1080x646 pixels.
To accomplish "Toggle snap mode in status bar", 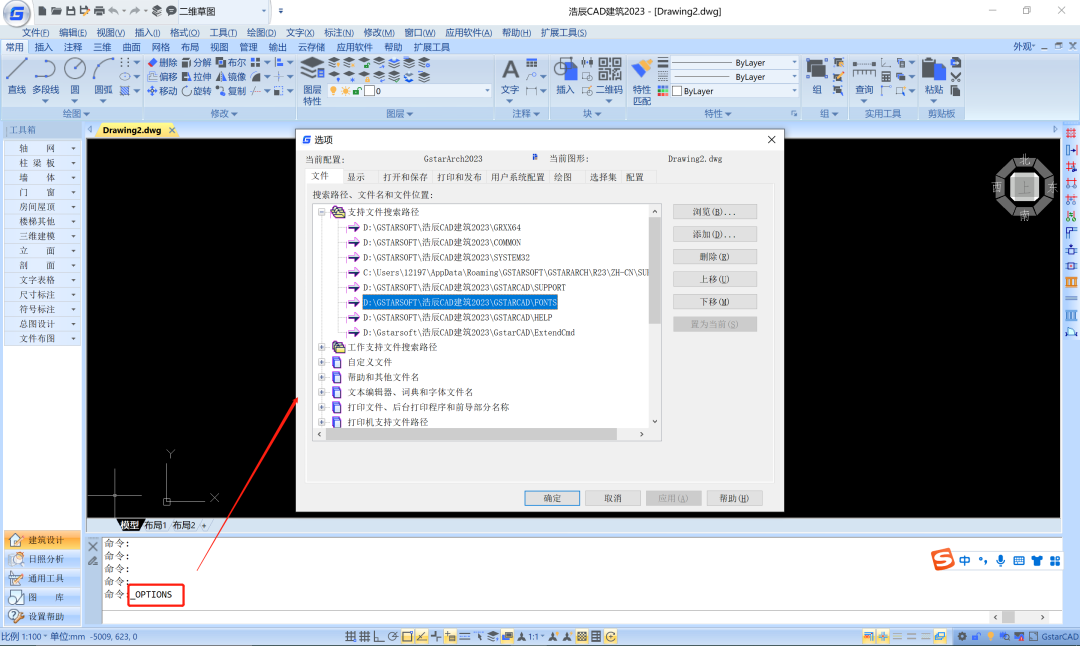I will (351, 636).
